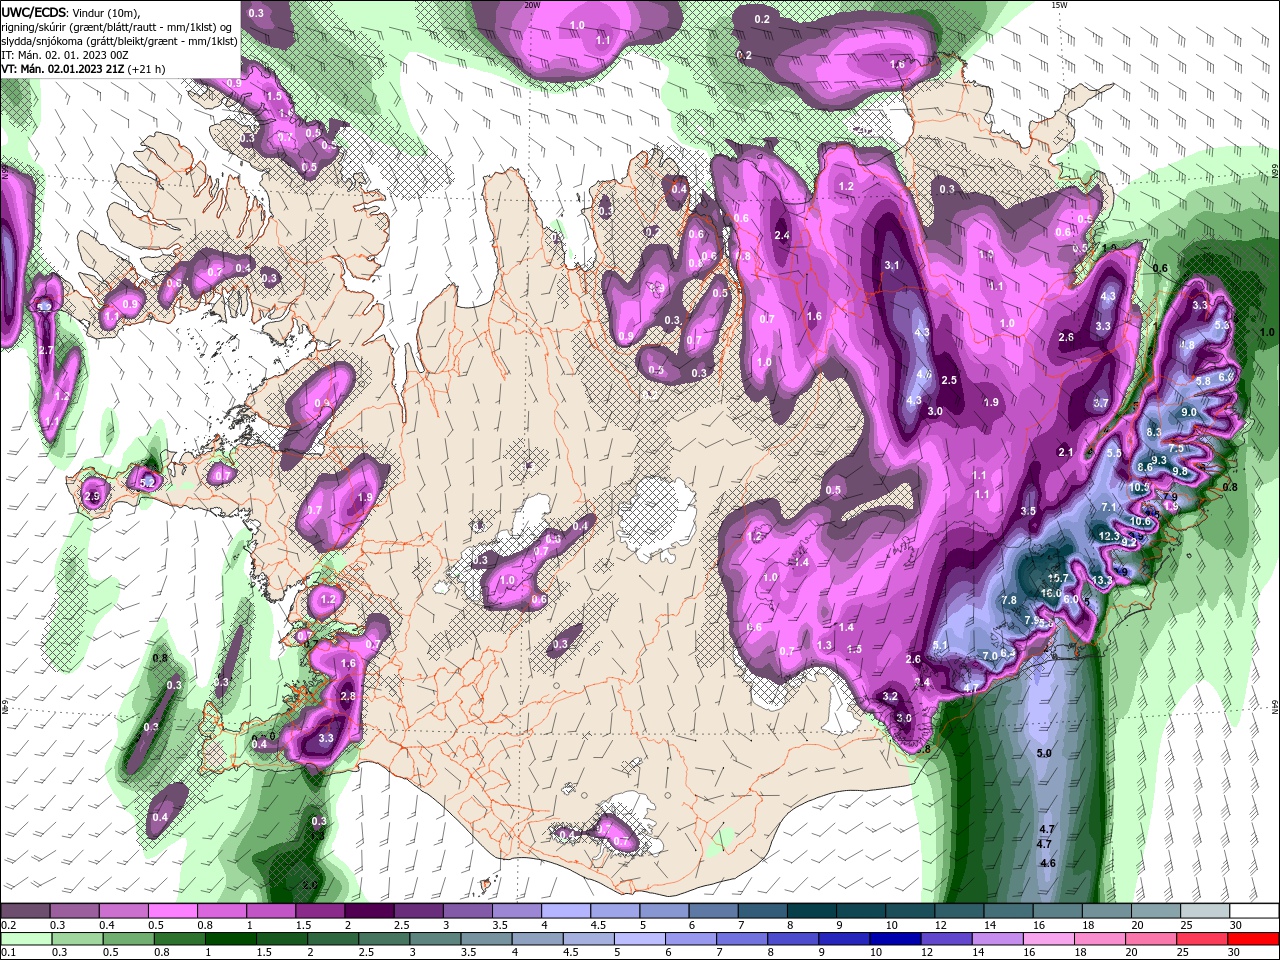Click the 20W longitude label
Screen dimensions: 1280x960
coord(532,5)
